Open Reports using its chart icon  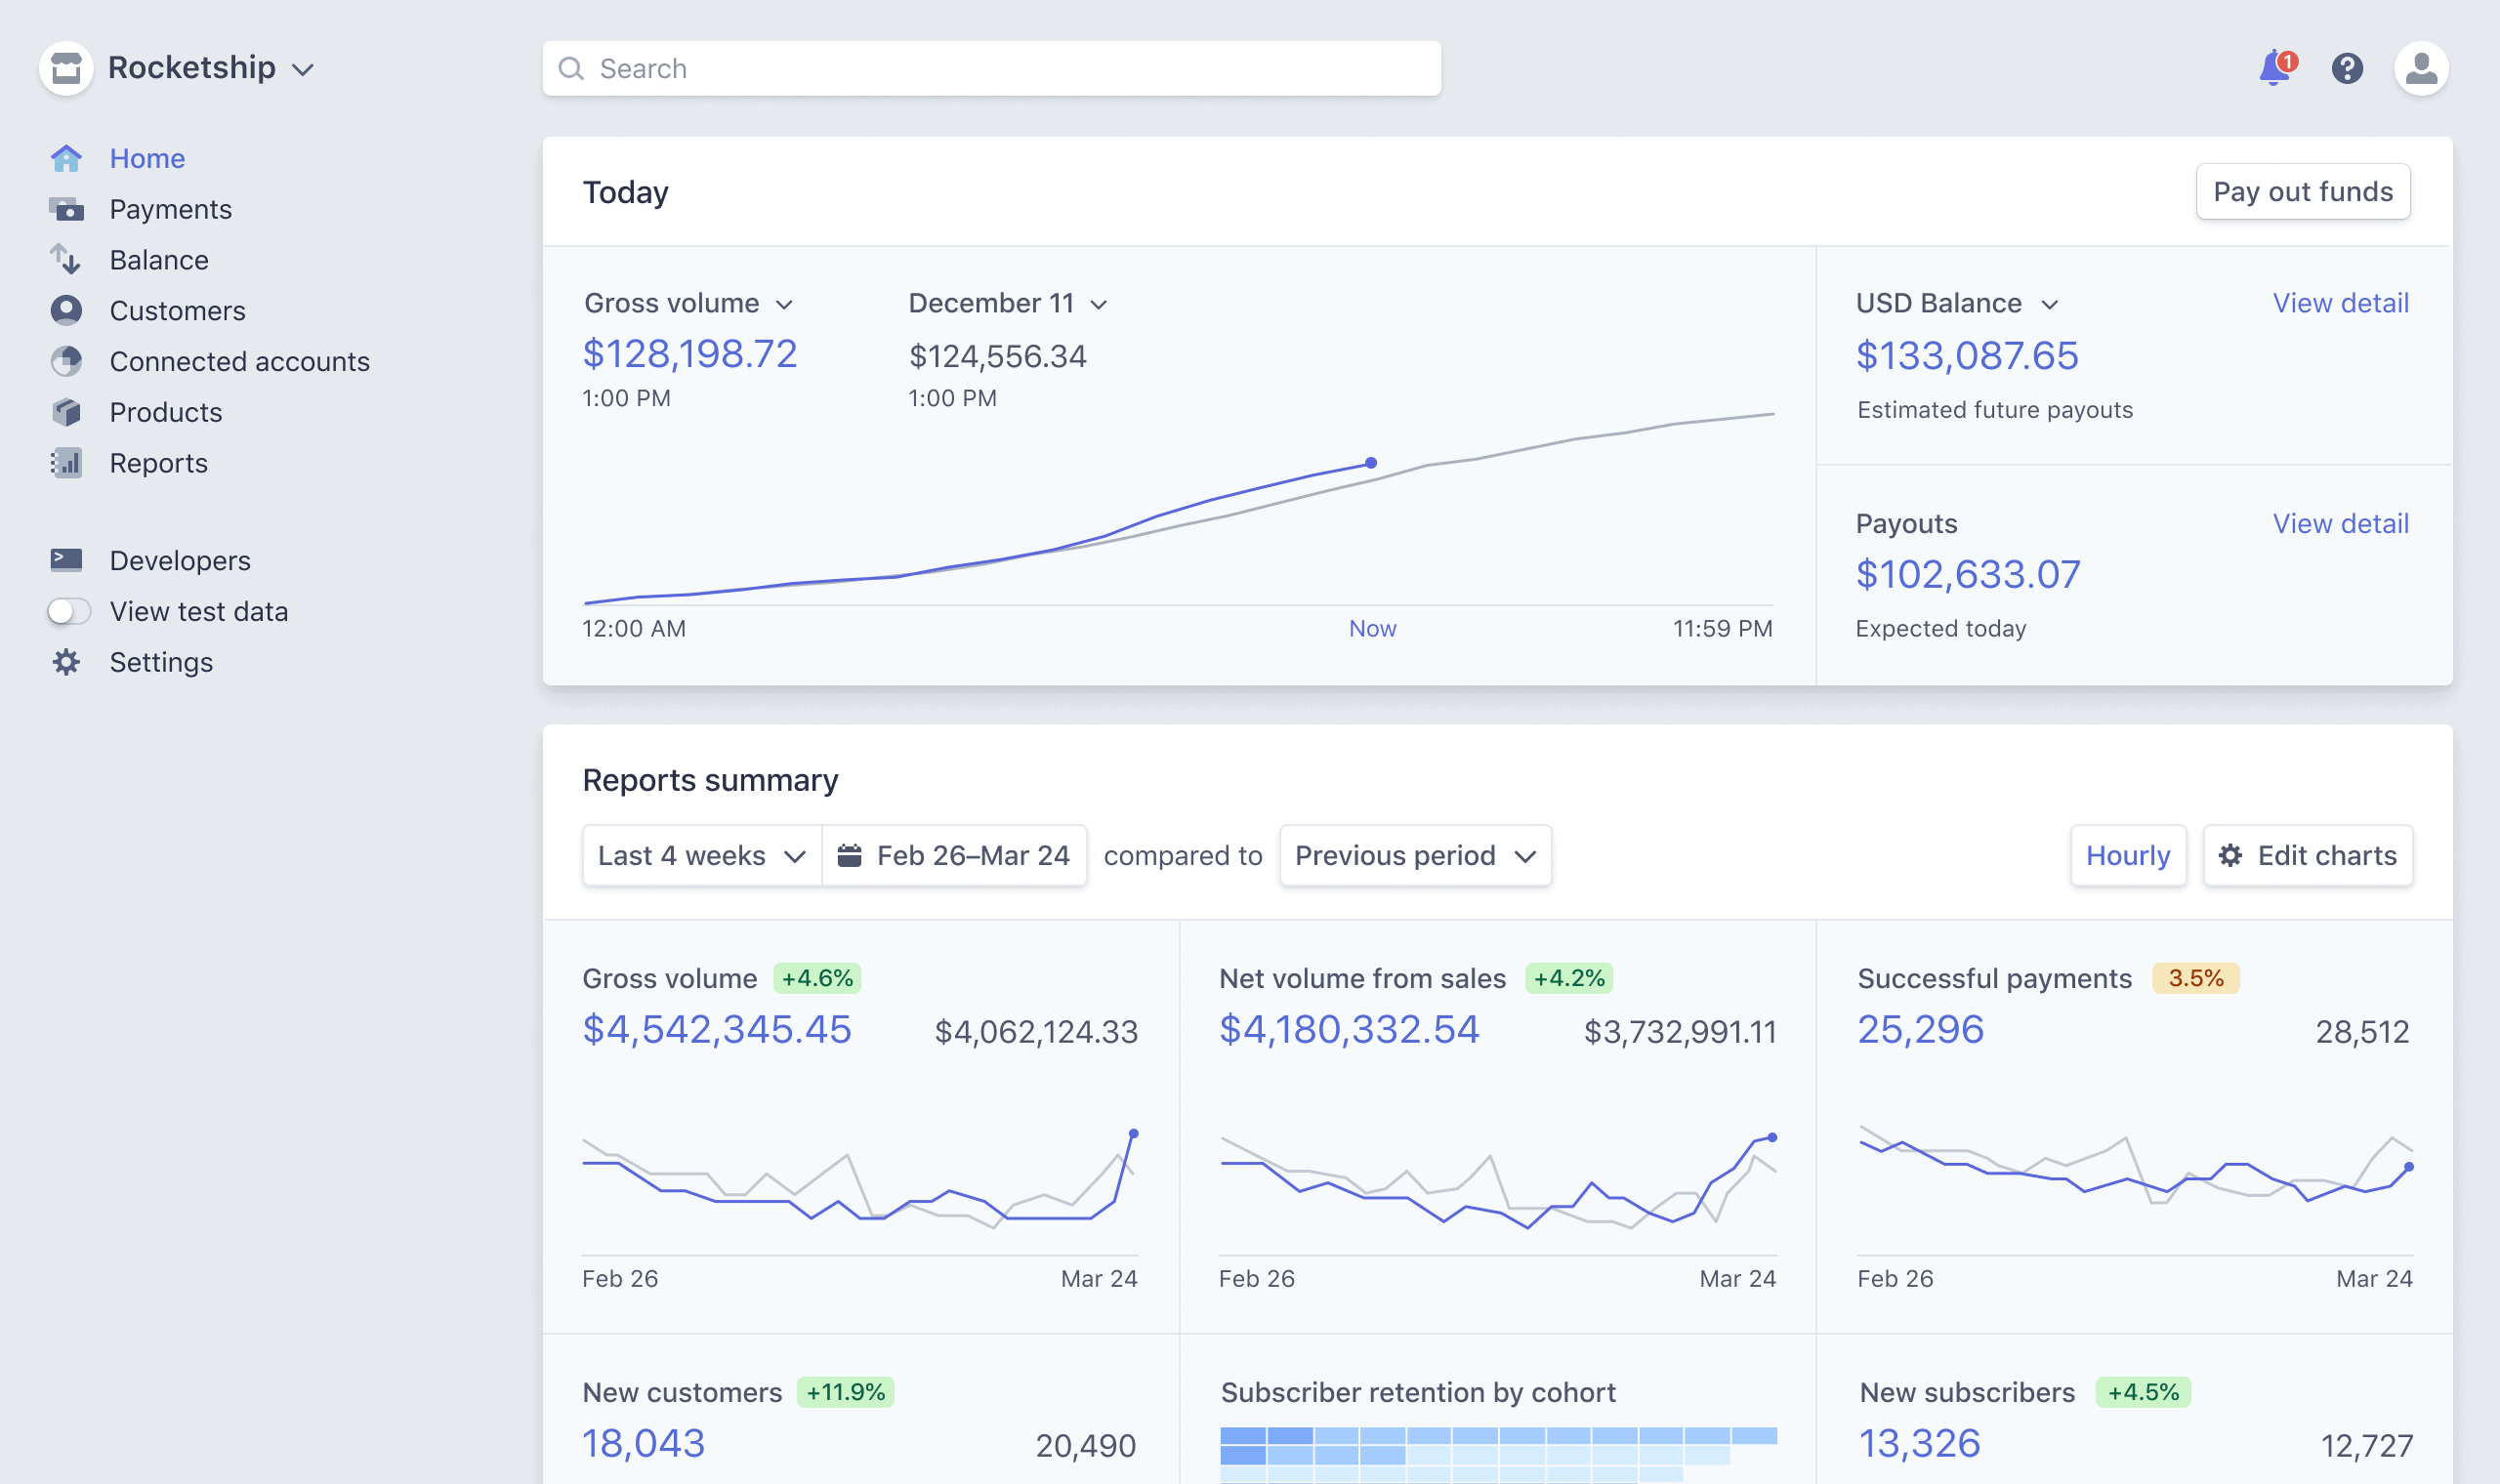coord(66,463)
